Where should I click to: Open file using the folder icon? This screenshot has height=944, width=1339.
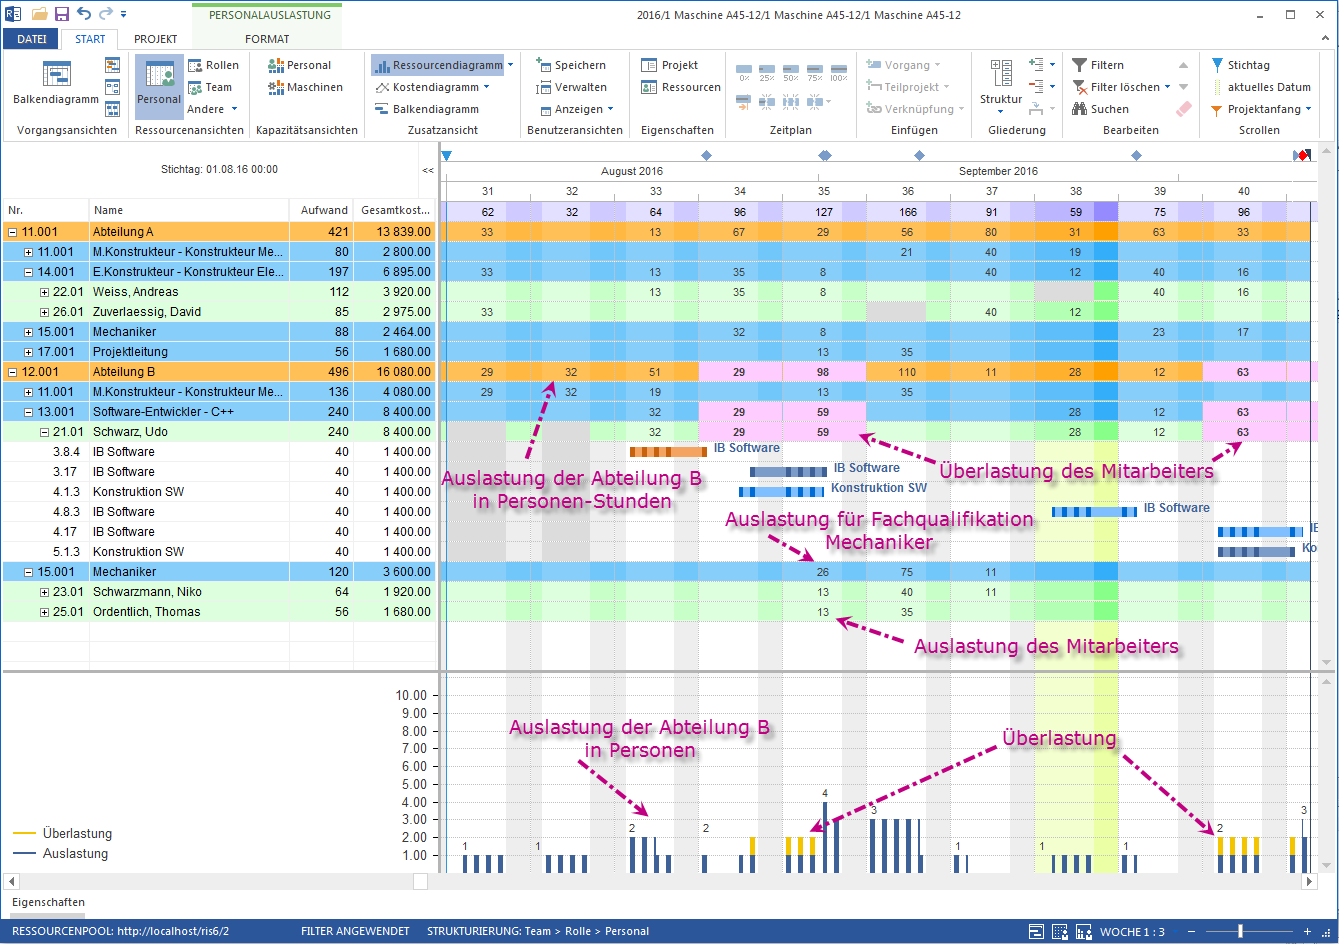[x=40, y=14]
